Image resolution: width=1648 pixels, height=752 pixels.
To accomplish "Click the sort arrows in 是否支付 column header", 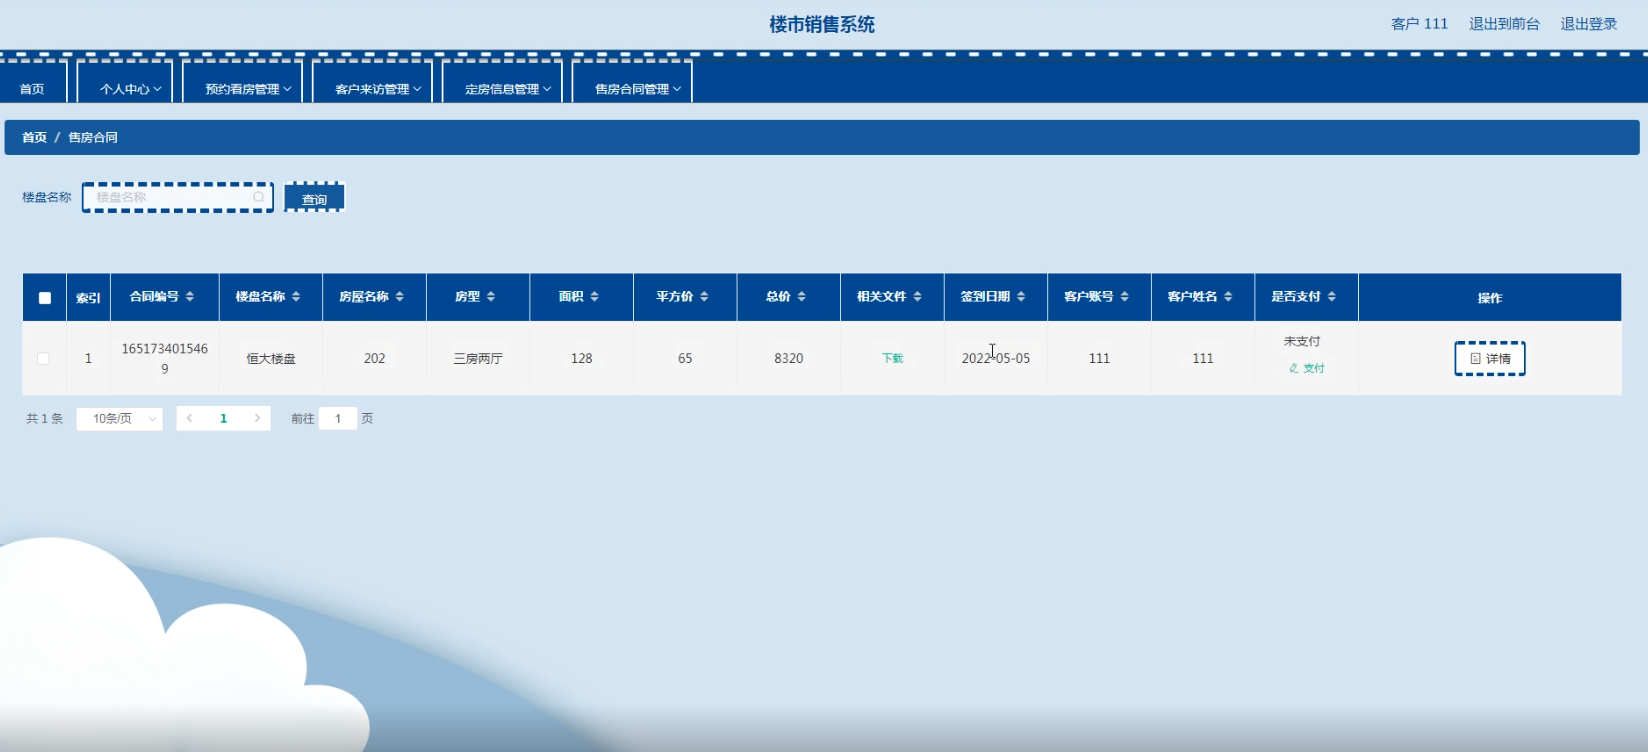I will [1332, 297].
